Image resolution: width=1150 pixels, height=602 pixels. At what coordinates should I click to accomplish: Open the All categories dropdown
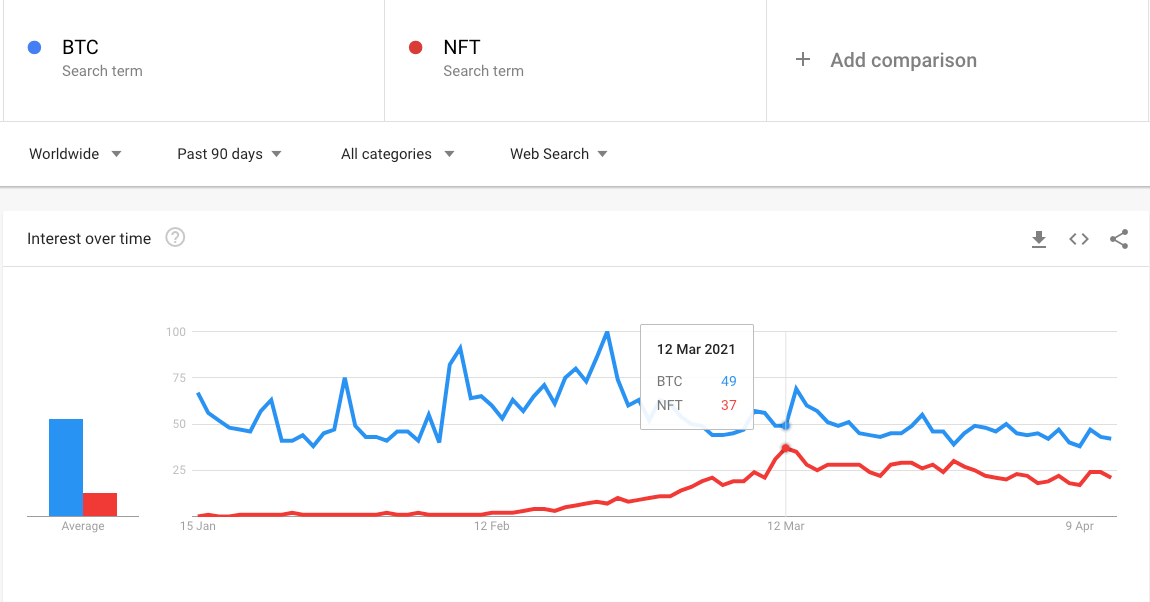[398, 154]
